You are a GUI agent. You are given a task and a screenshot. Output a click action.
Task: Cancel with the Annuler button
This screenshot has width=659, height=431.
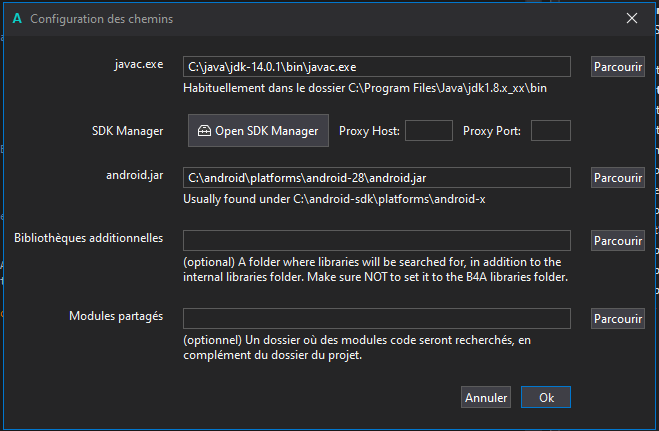[x=486, y=397]
